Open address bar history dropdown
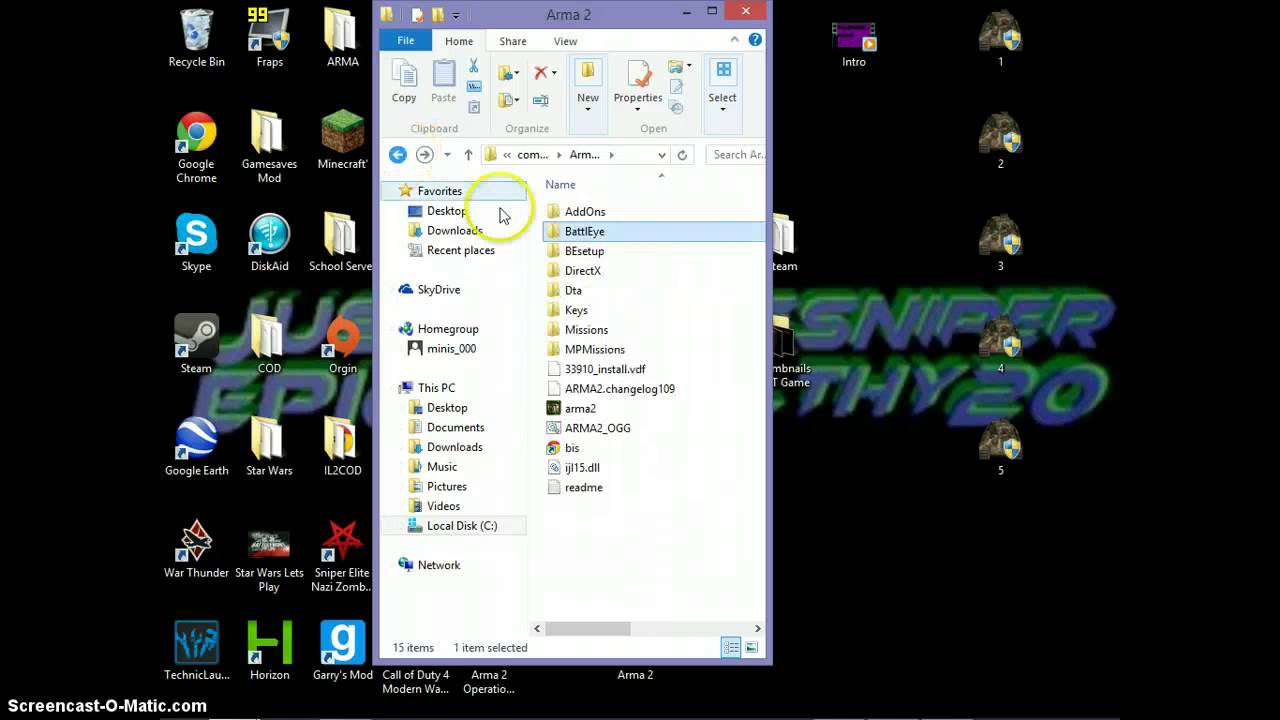Image resolution: width=1280 pixels, height=720 pixels. (661, 155)
